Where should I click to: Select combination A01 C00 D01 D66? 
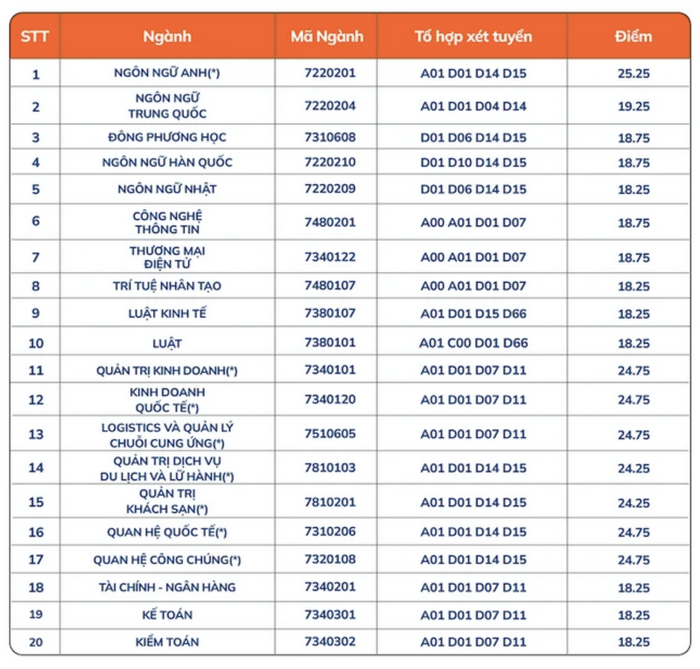tap(473, 343)
